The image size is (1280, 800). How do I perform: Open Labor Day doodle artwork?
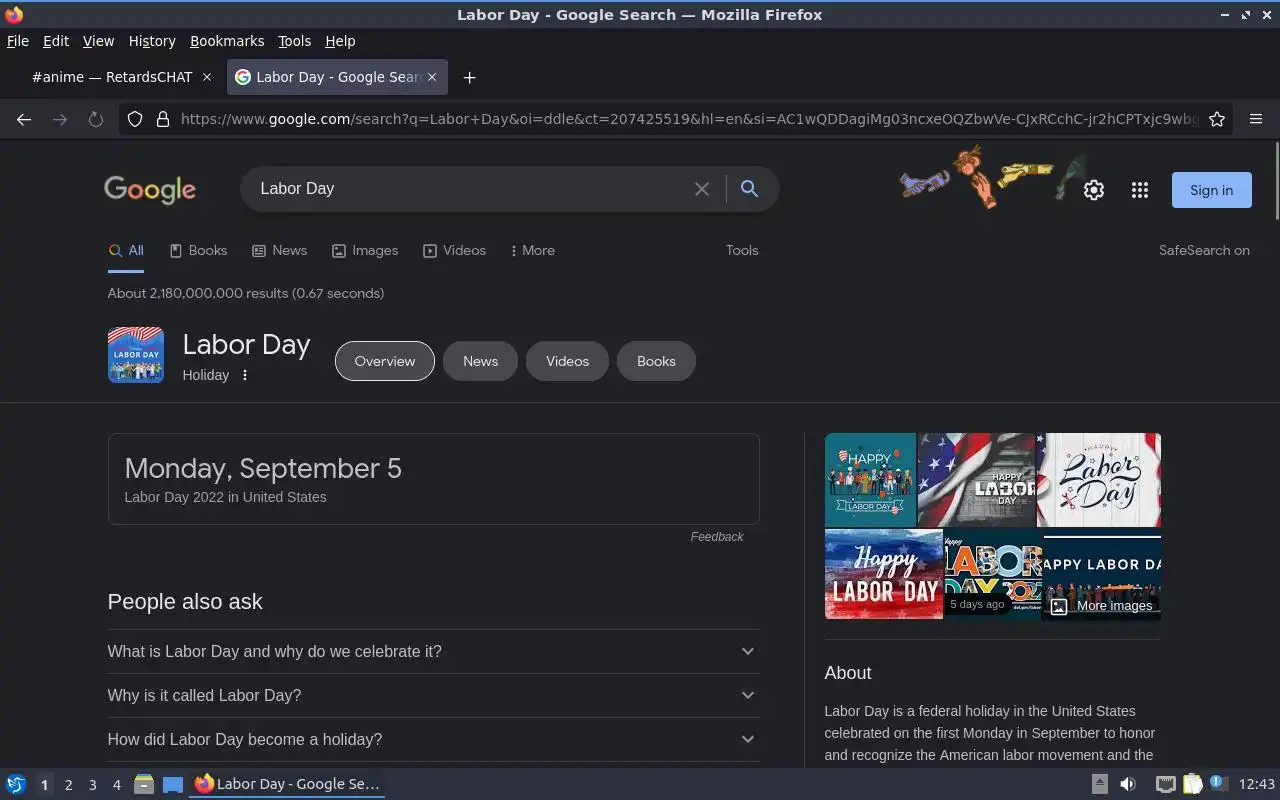(x=992, y=176)
